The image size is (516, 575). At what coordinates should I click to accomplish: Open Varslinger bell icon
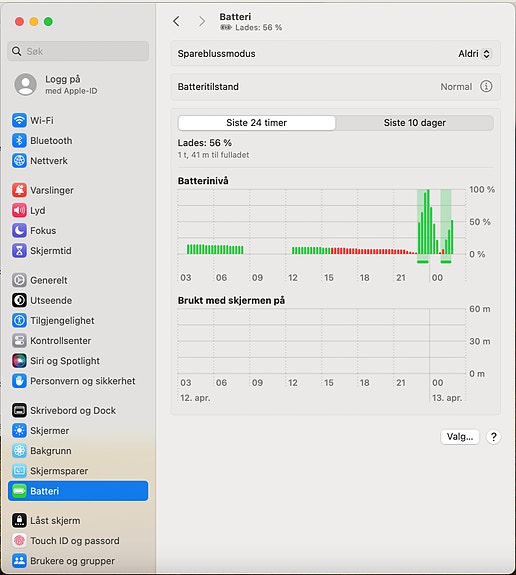(19, 190)
